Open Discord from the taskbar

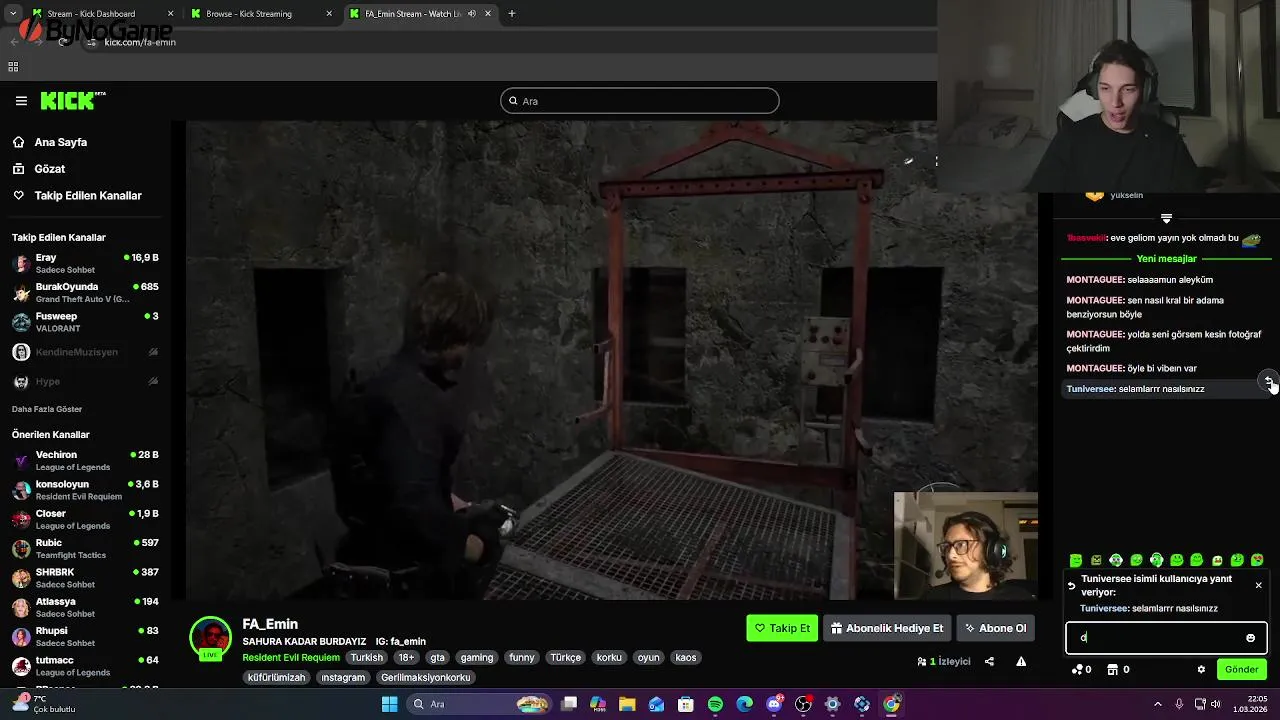point(774,704)
